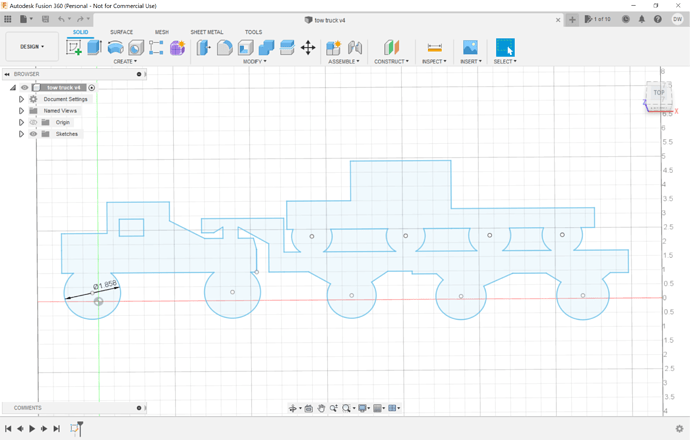
Task: Open the Notifications bell icon
Action: (642, 19)
